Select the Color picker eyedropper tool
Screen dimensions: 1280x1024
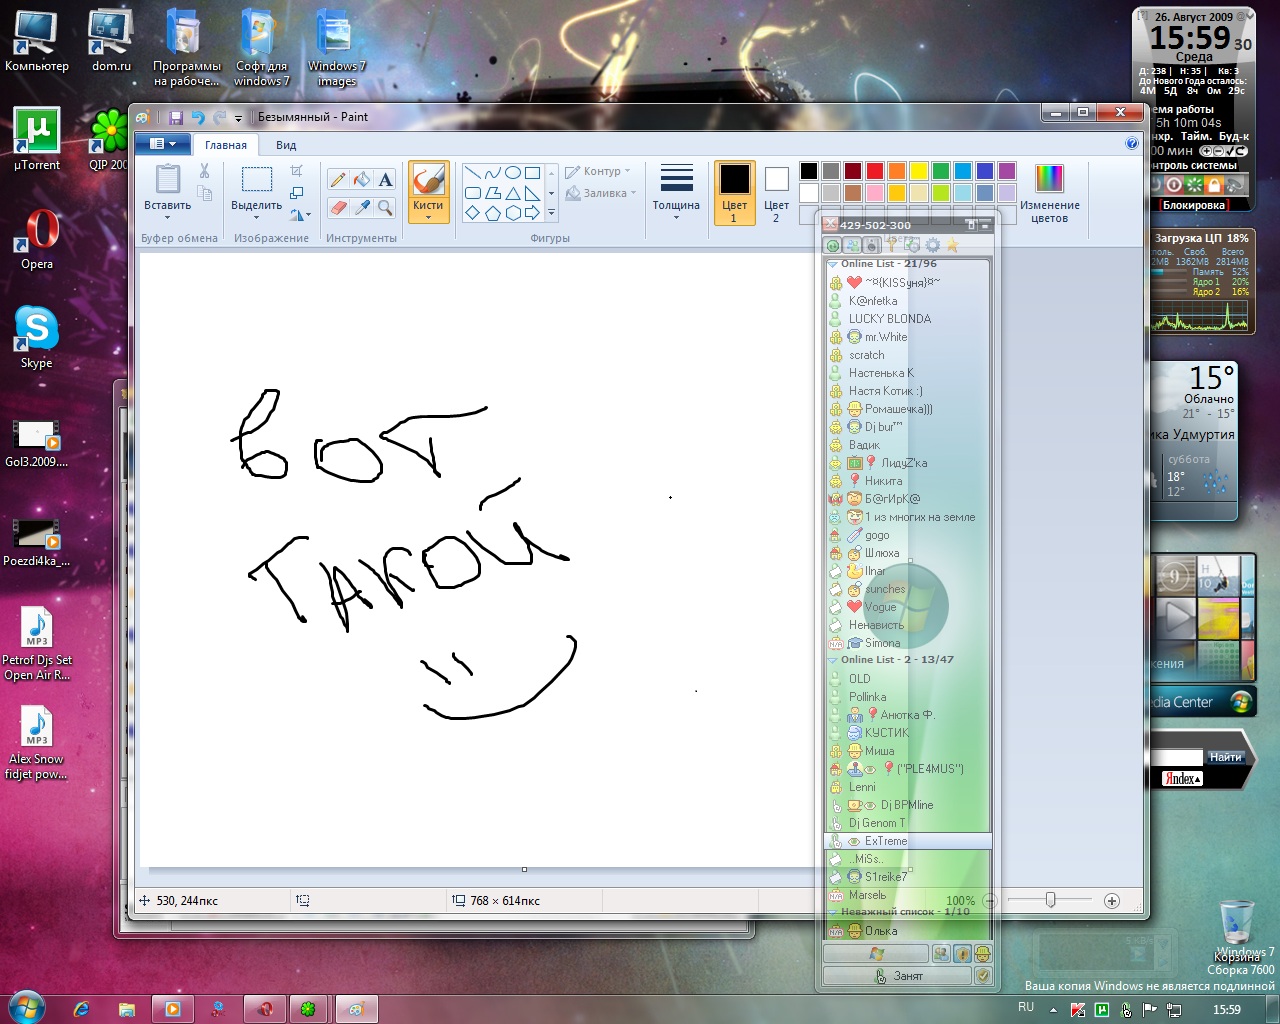pyautogui.click(x=362, y=207)
